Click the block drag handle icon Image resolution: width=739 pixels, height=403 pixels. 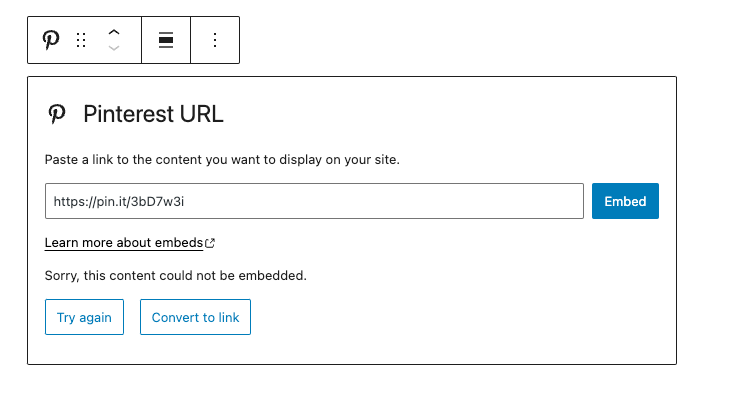[82, 40]
